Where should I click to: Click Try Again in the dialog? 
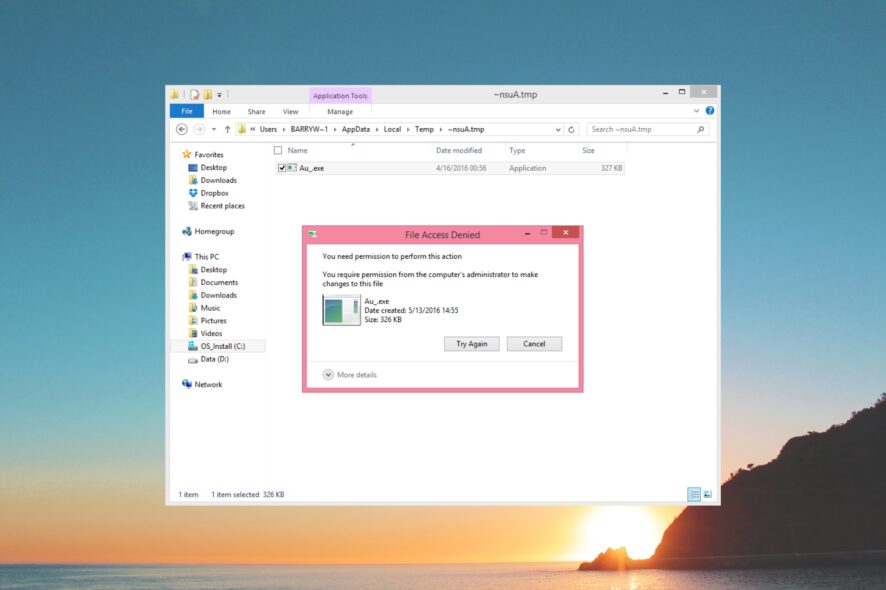click(472, 344)
